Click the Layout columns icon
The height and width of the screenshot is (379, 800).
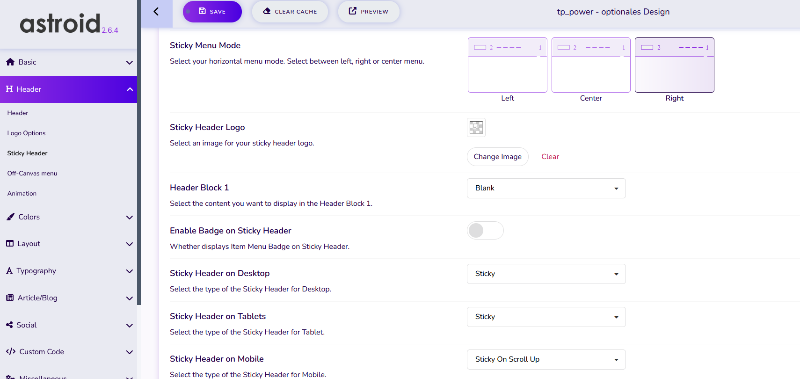click(10, 244)
